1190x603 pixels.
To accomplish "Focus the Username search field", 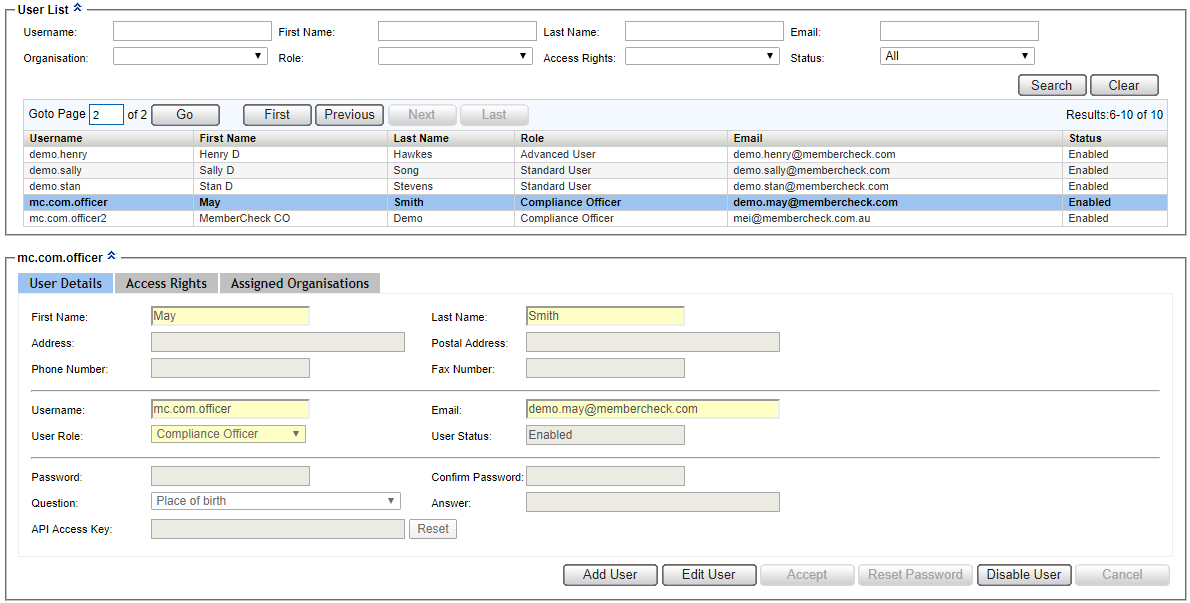I will point(192,31).
